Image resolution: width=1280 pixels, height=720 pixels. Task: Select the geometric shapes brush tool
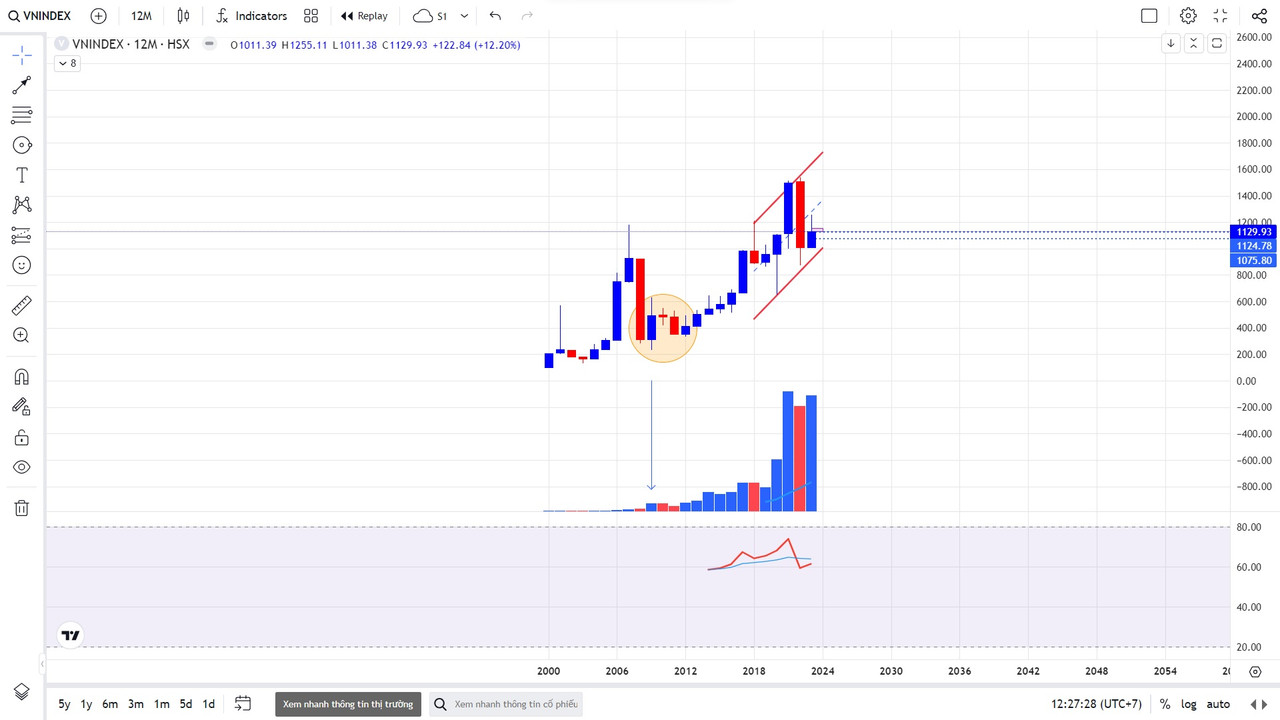pos(21,145)
